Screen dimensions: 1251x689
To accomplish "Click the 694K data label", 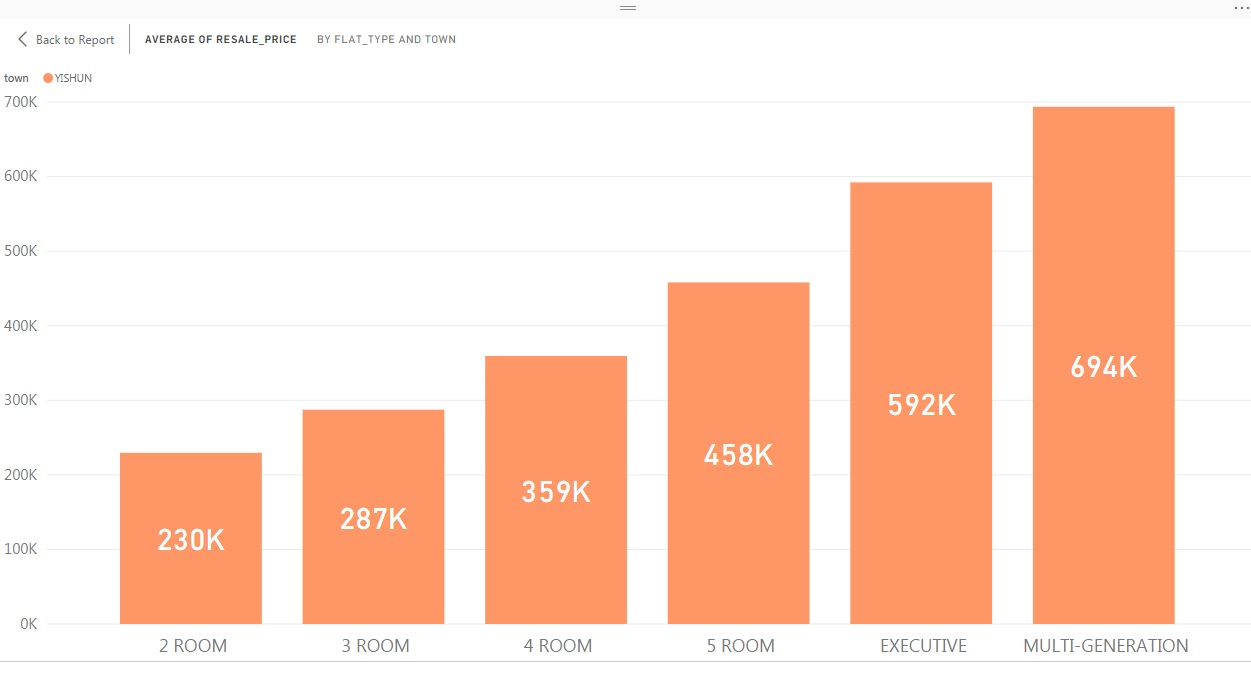I will (x=1103, y=367).
